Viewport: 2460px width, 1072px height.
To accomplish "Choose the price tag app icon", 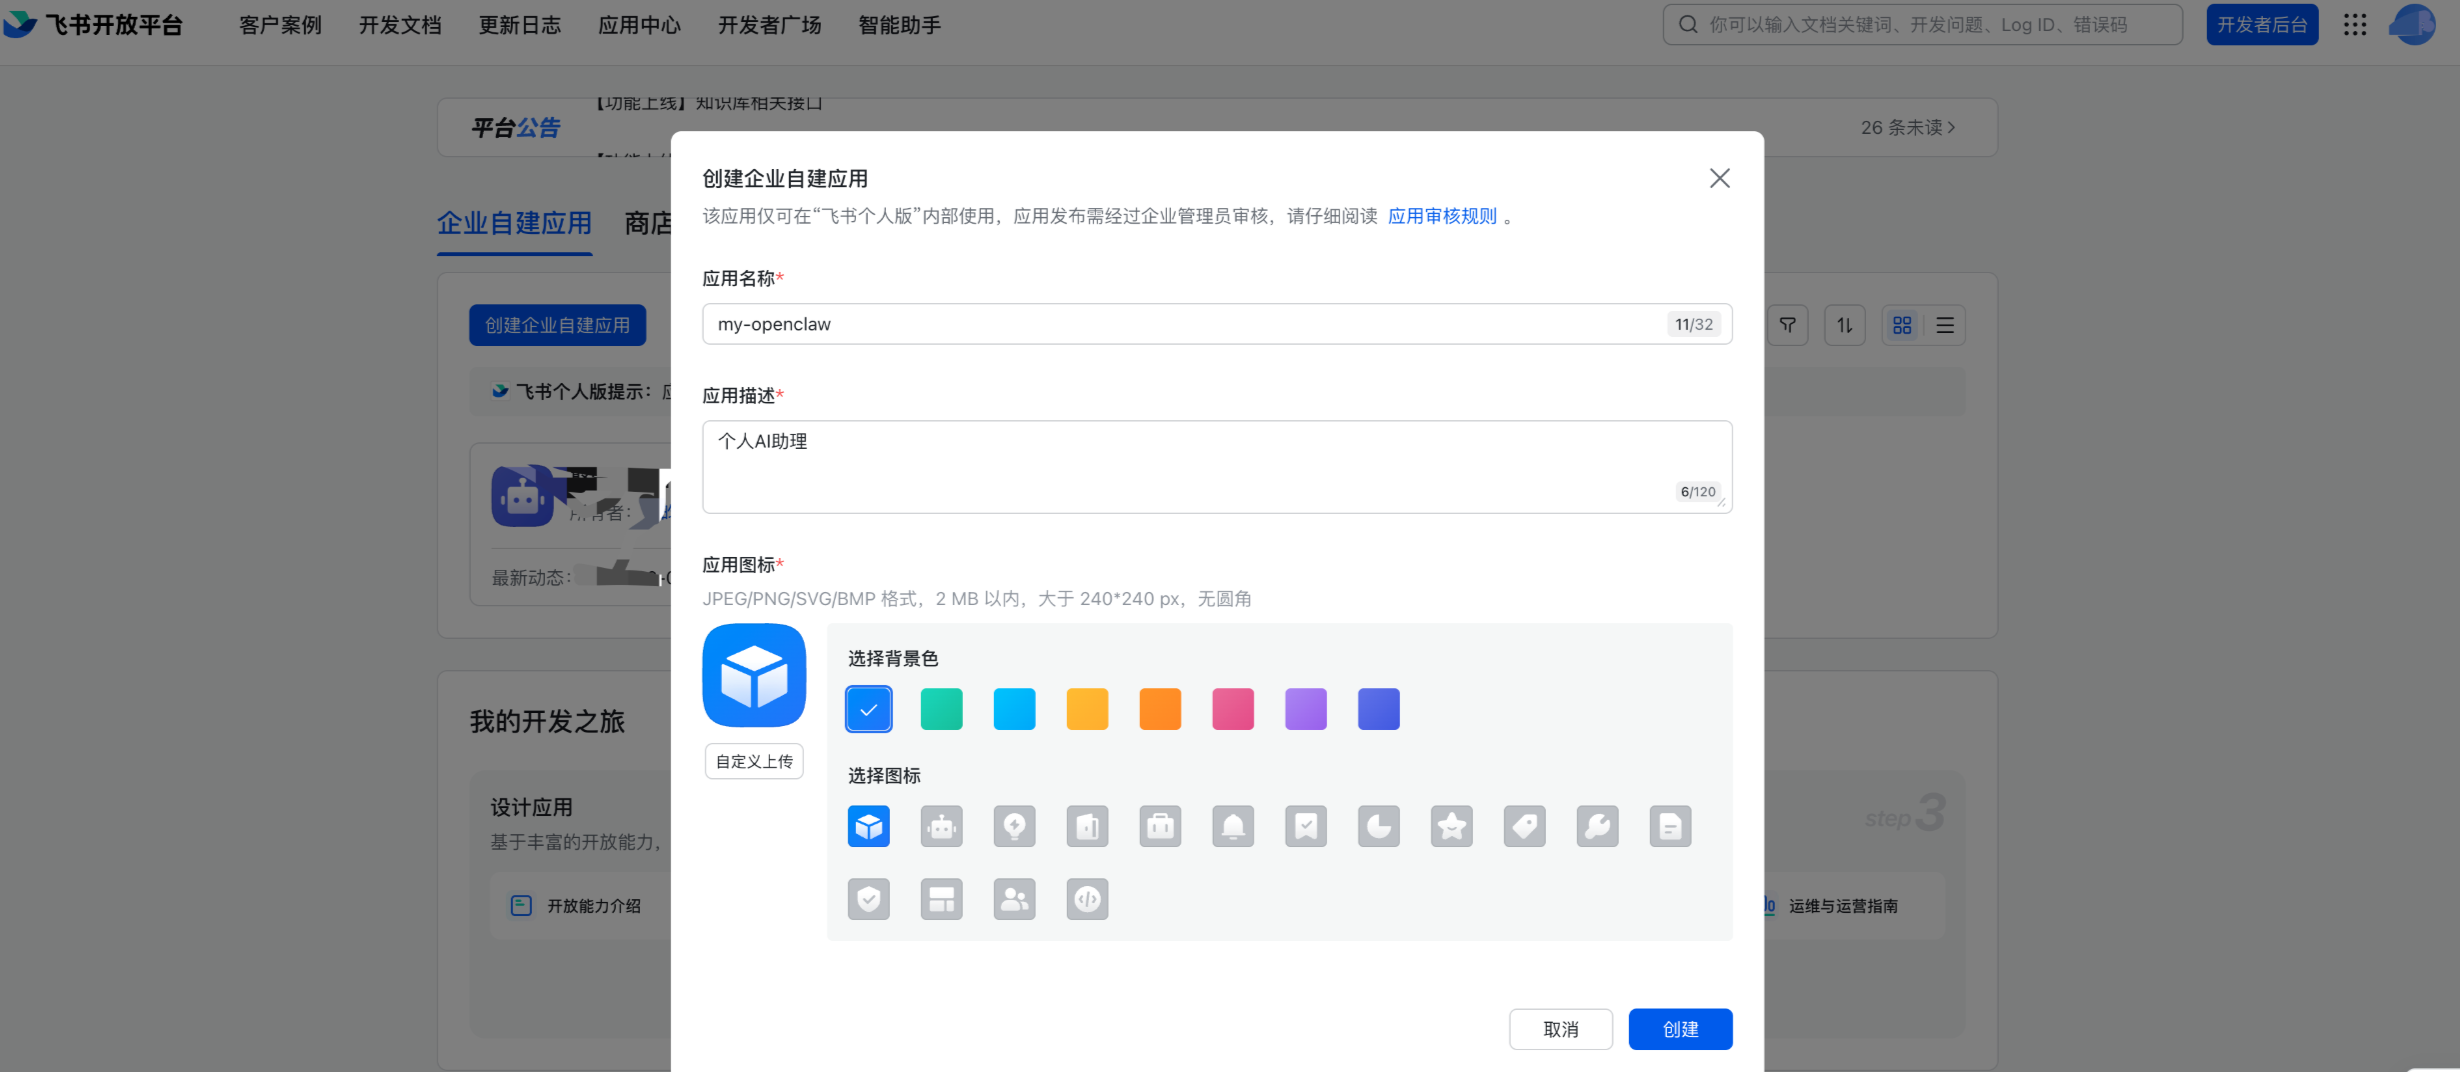I will pos(1524,826).
